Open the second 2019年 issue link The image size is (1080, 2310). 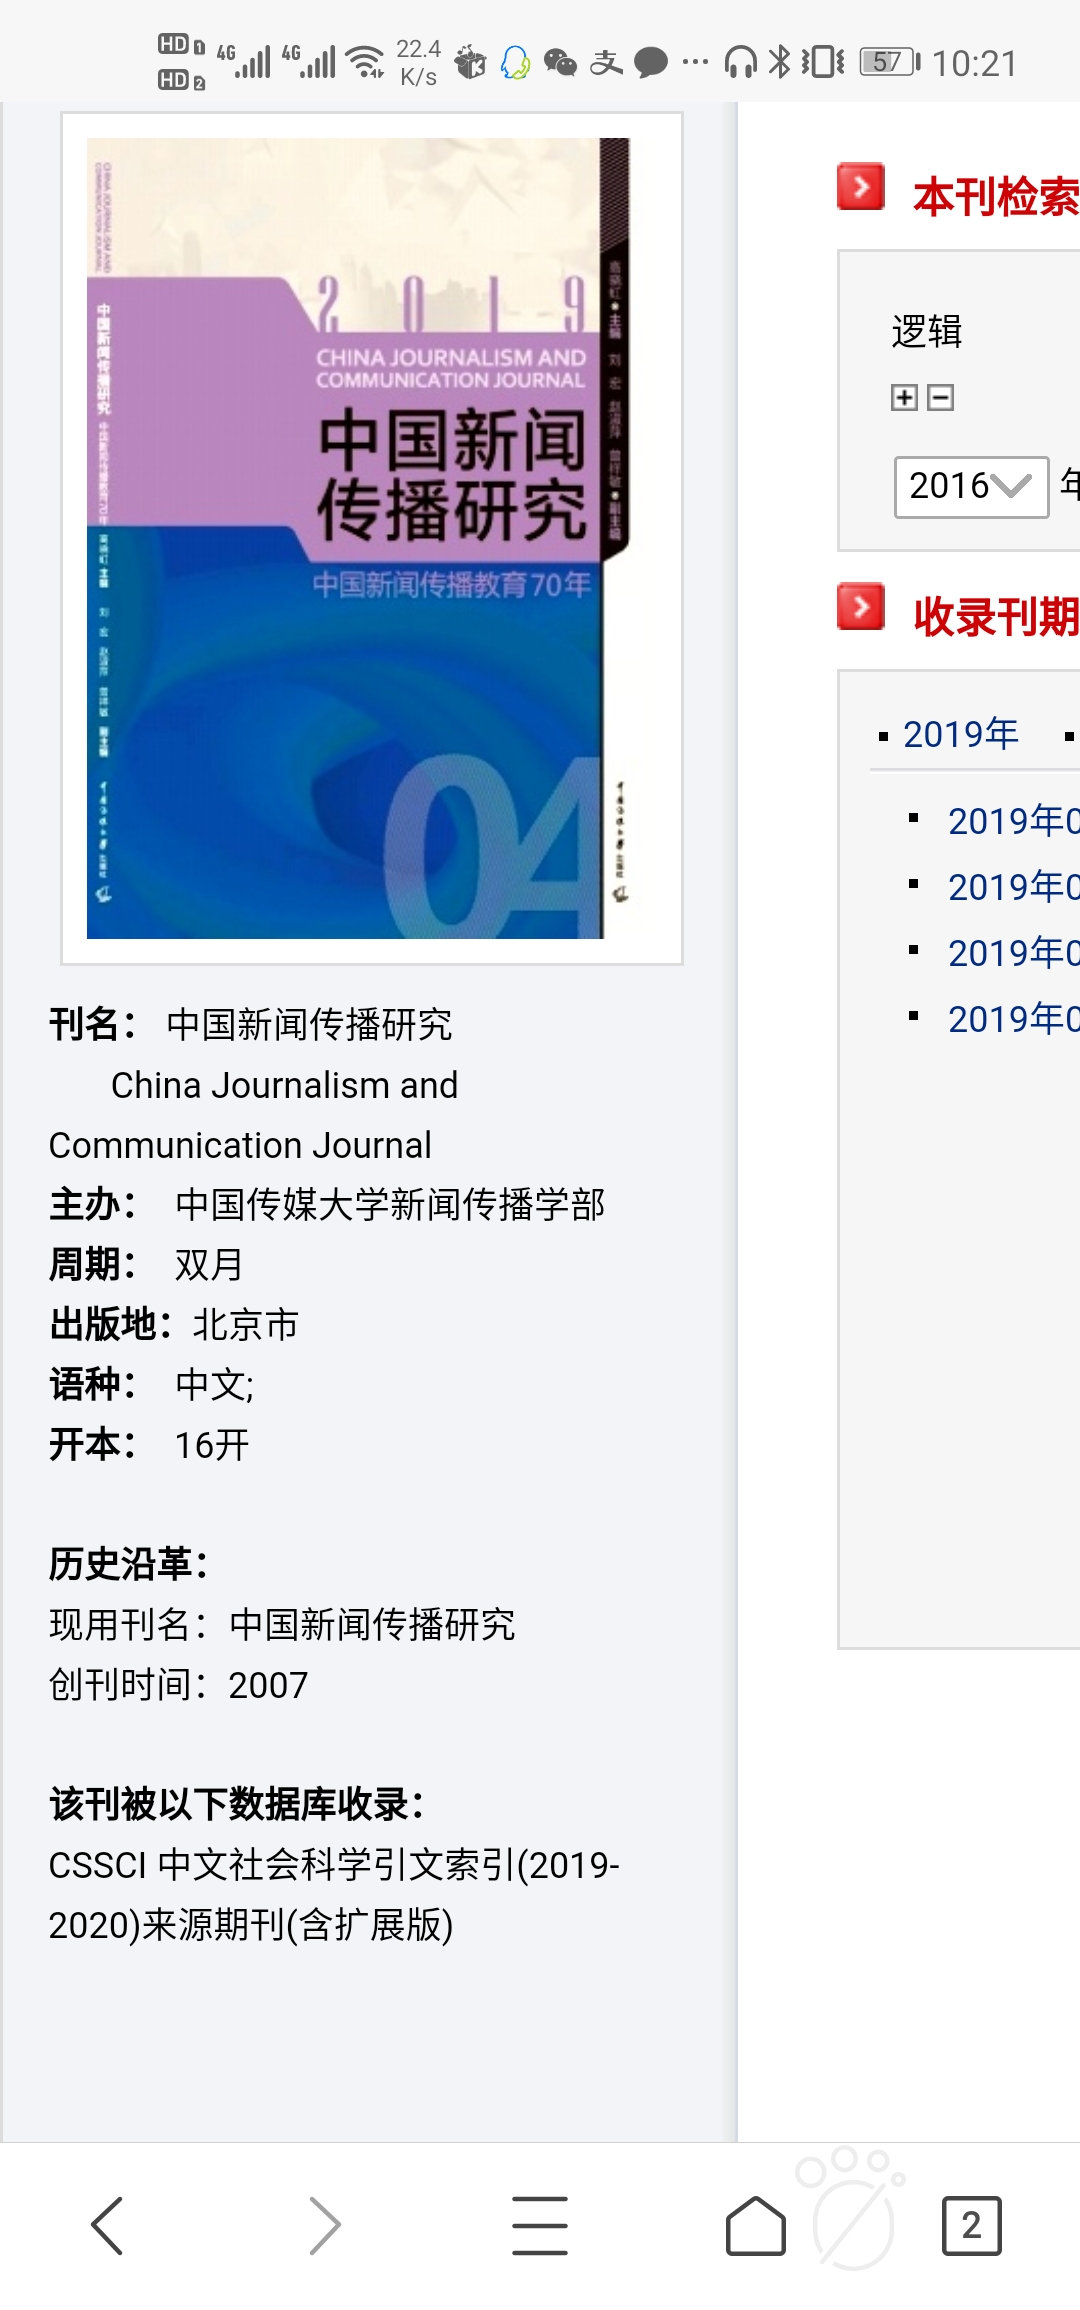(x=1012, y=887)
